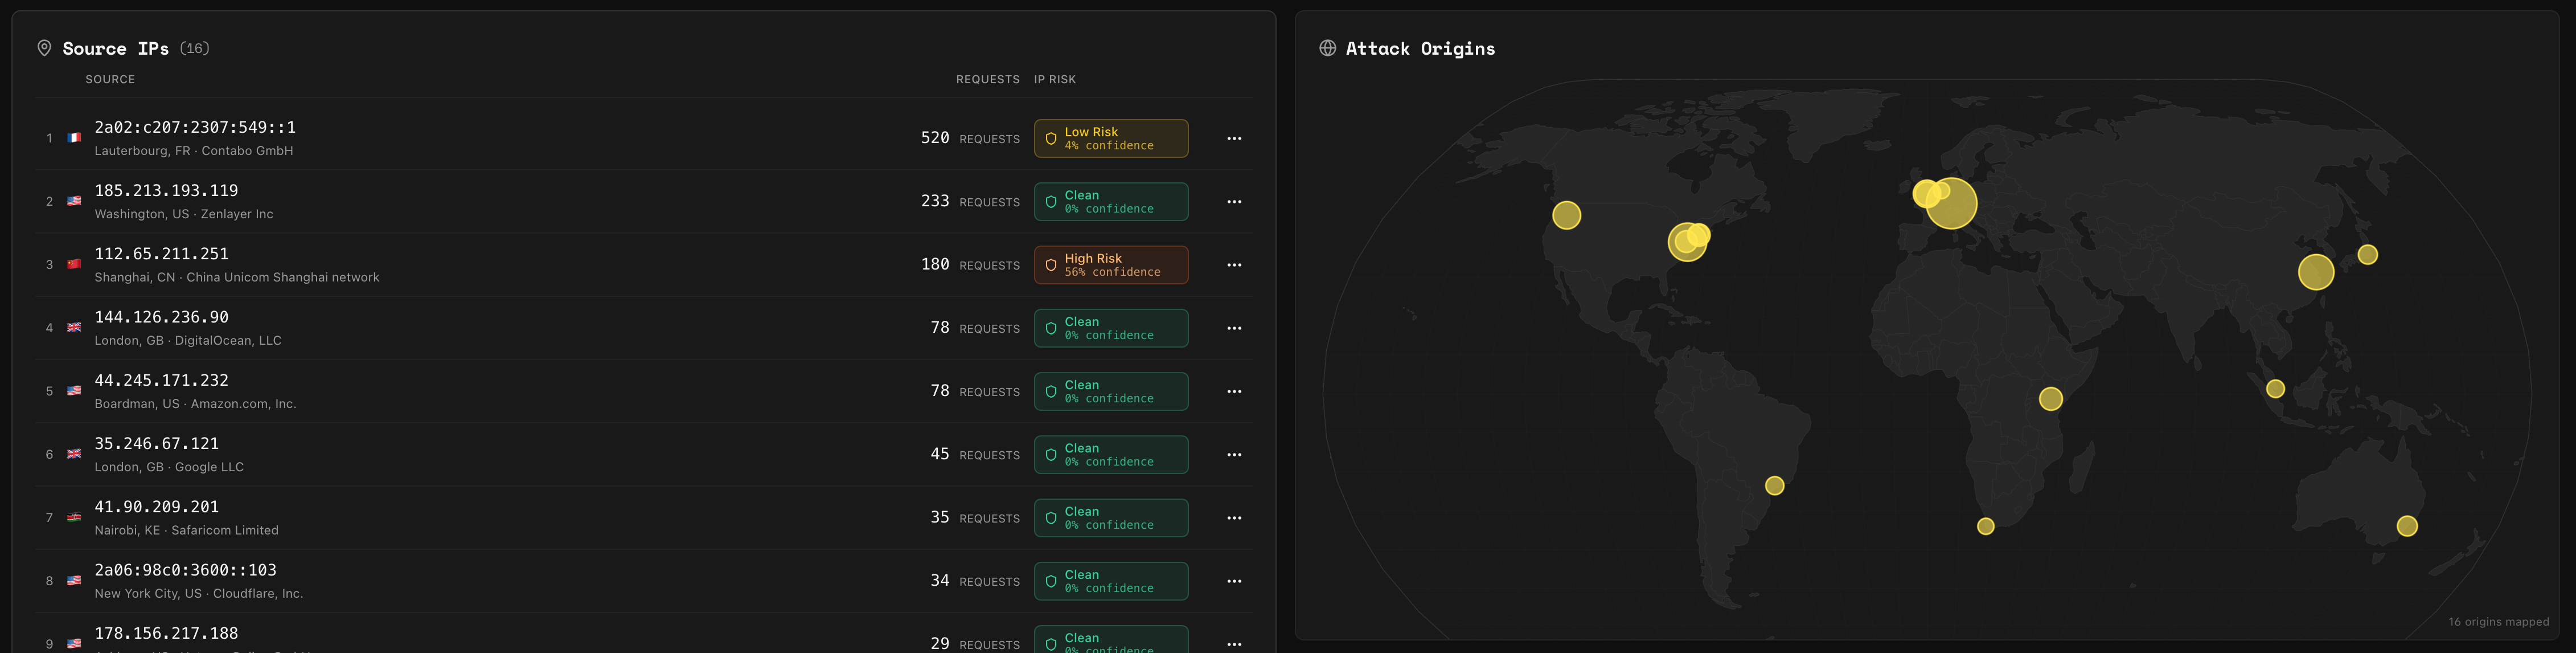The width and height of the screenshot is (2576, 653).
Task: Select IP address 185.213.193.119
Action: click(166, 190)
